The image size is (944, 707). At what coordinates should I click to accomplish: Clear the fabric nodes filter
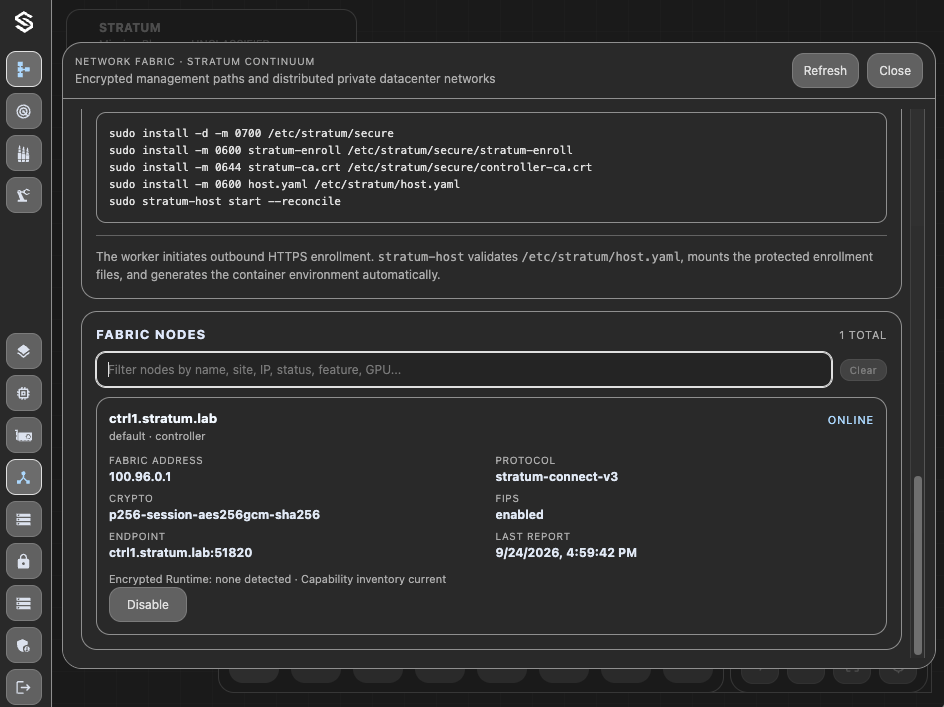coord(863,370)
